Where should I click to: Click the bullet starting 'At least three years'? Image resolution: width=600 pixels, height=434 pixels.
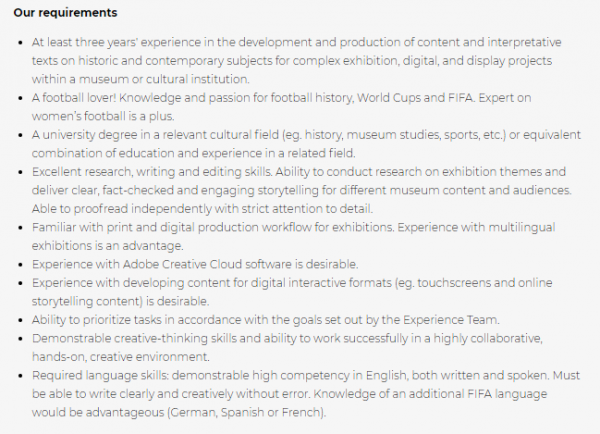(297, 60)
